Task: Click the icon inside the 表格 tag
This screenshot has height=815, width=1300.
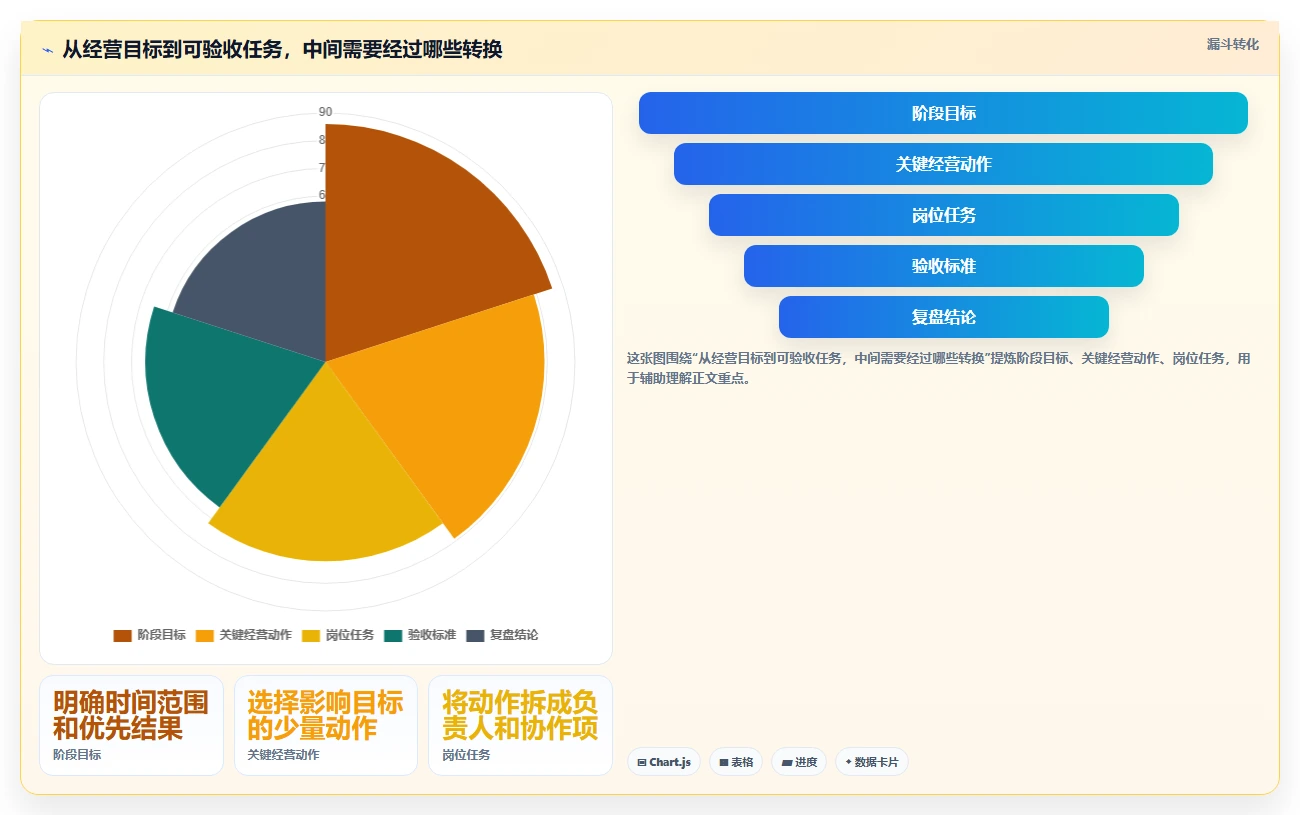Action: (x=724, y=763)
